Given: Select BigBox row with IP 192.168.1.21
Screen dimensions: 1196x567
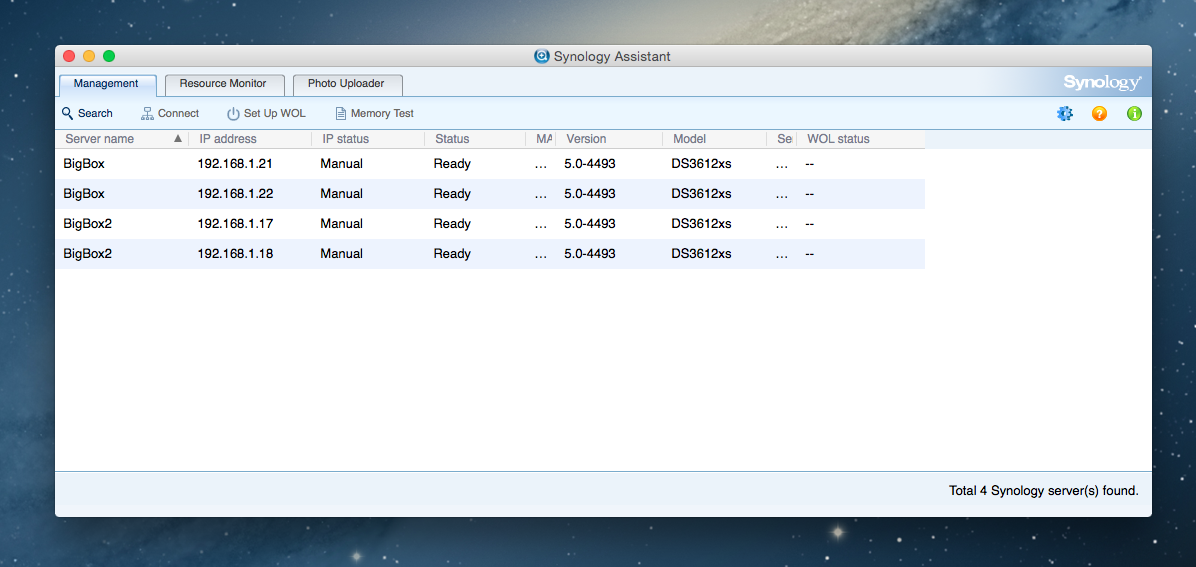Looking at the screenshot, I should (x=490, y=163).
